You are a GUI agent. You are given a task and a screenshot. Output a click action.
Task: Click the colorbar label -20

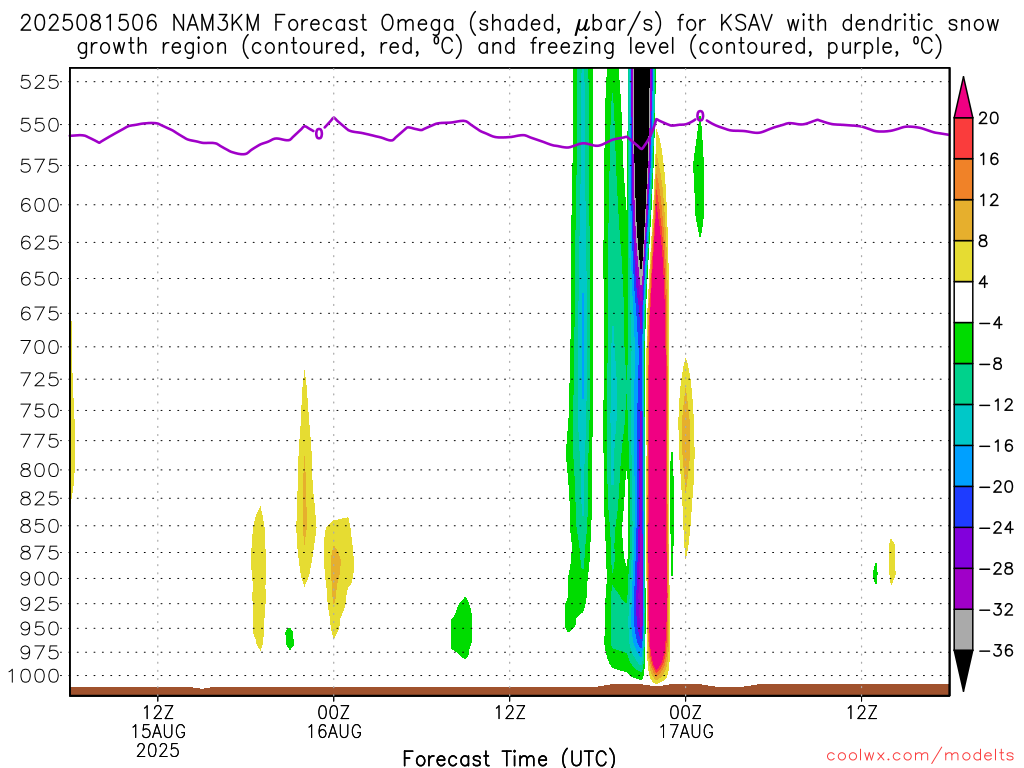[x=995, y=487]
